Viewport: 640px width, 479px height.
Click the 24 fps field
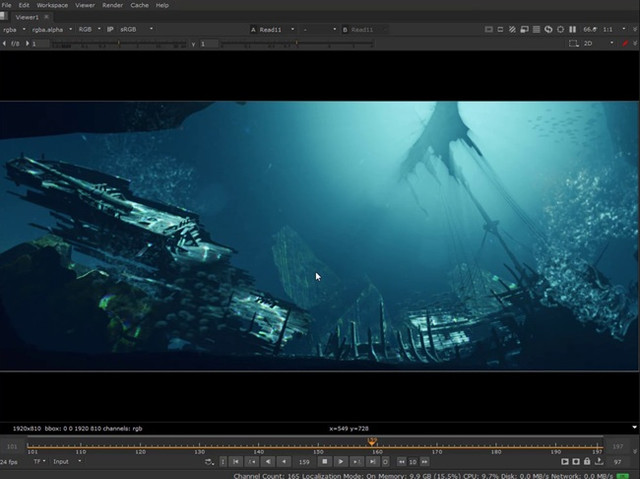[9, 462]
